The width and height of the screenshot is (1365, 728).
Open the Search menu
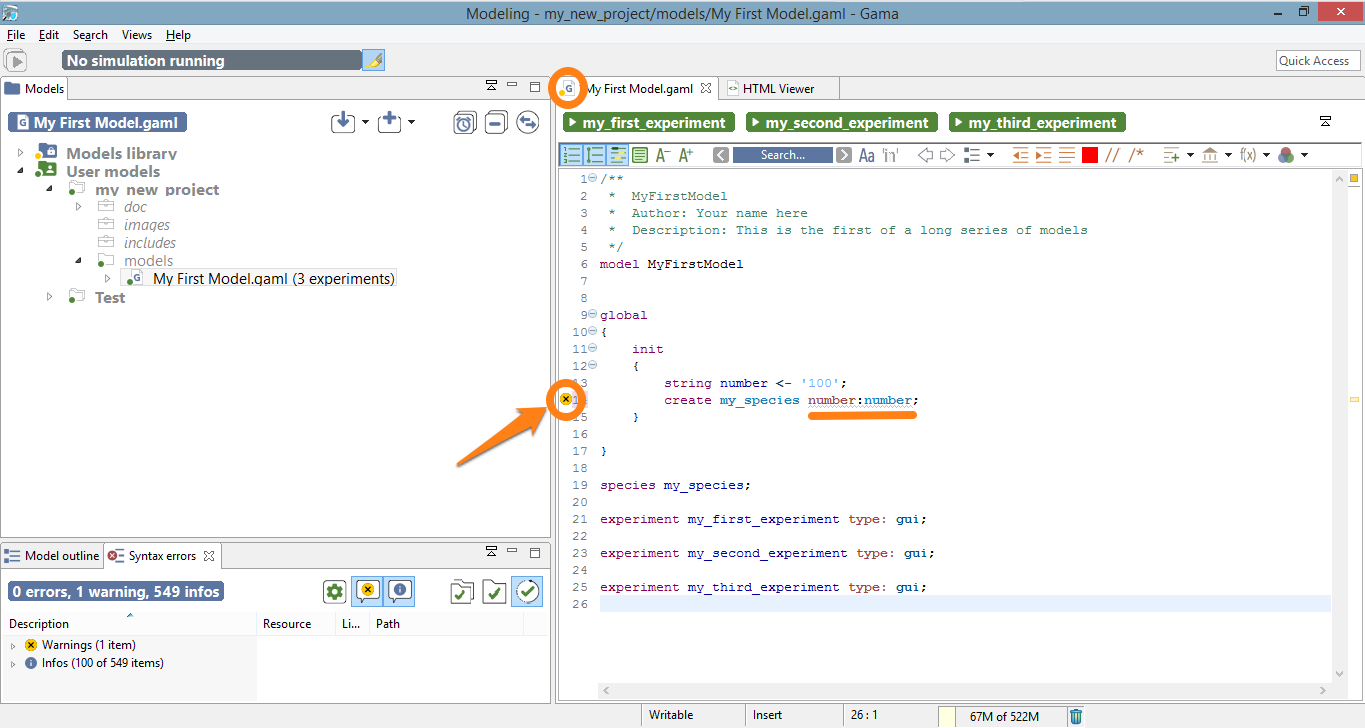coord(90,34)
